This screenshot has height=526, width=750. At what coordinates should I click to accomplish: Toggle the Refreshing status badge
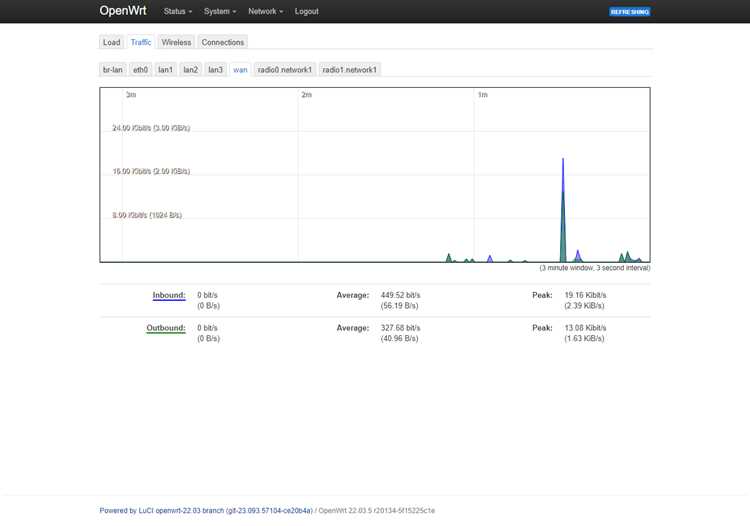pos(629,12)
